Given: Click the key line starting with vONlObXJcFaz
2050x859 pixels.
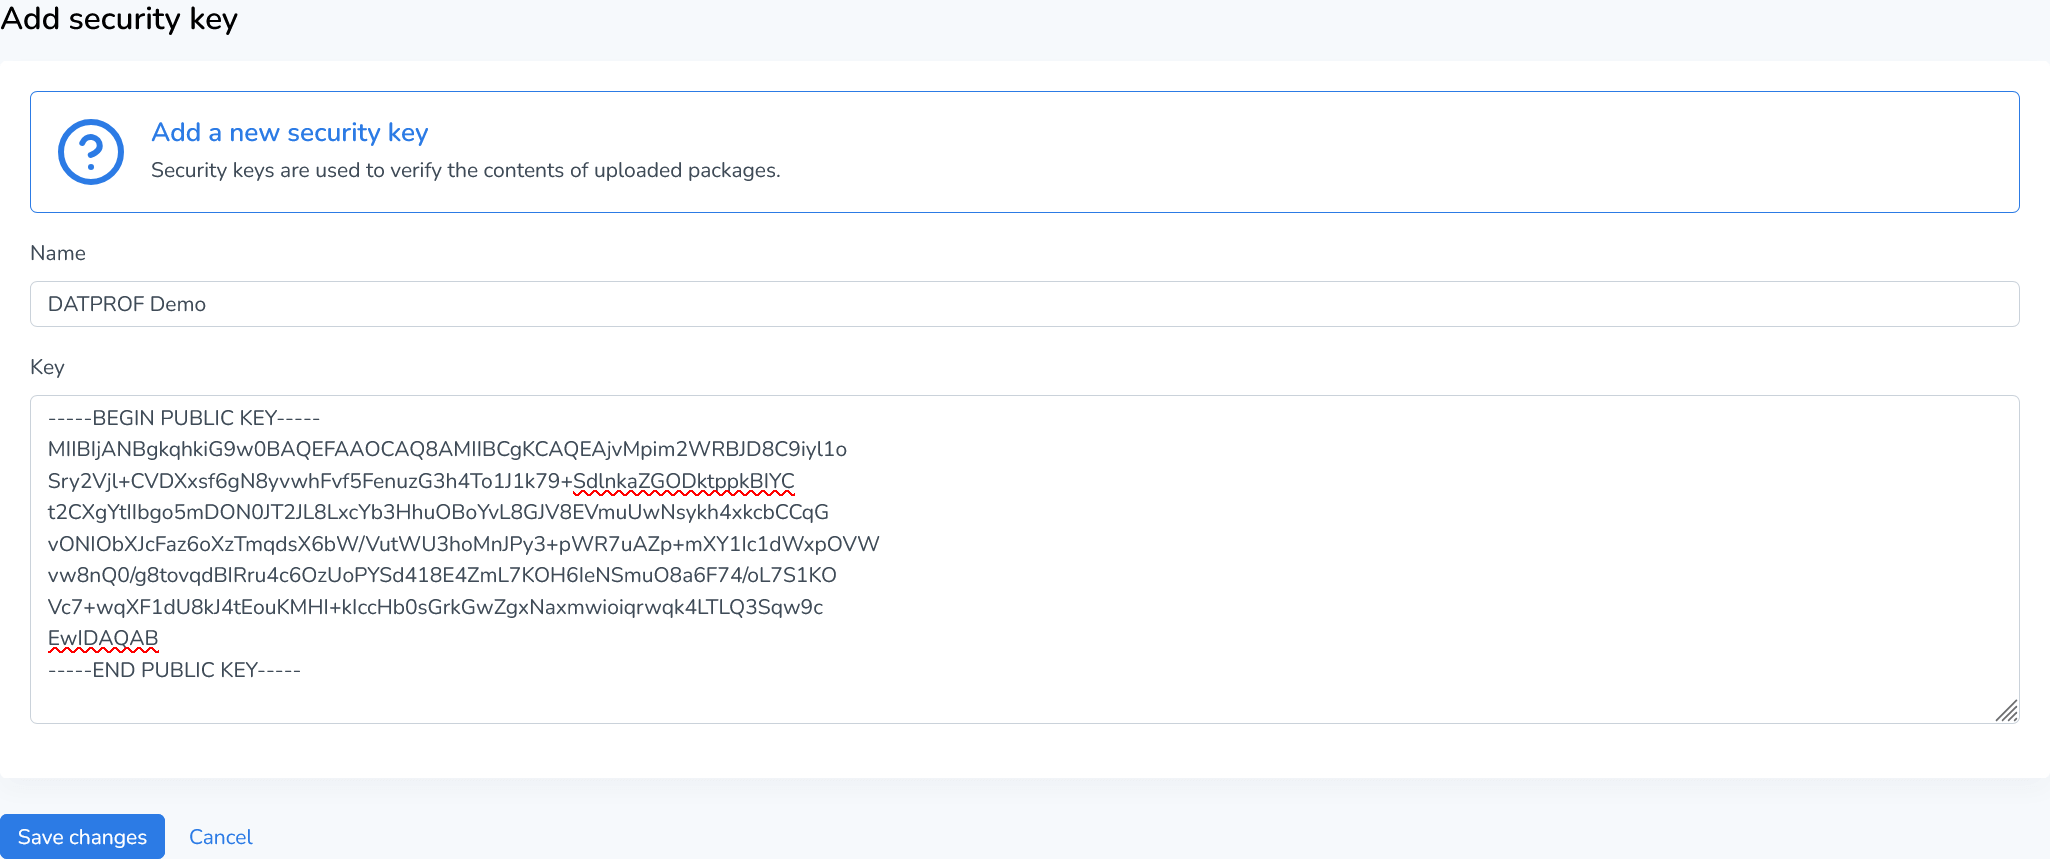Looking at the screenshot, I should tap(463, 544).
